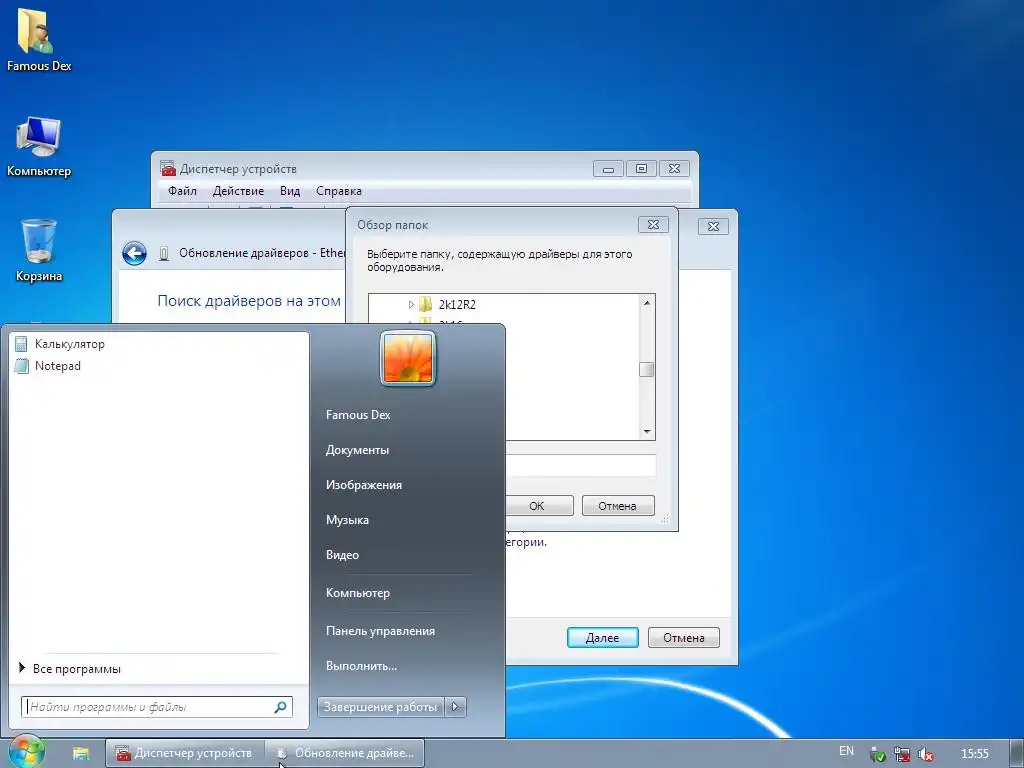Open the Действие menu

pos(238,191)
